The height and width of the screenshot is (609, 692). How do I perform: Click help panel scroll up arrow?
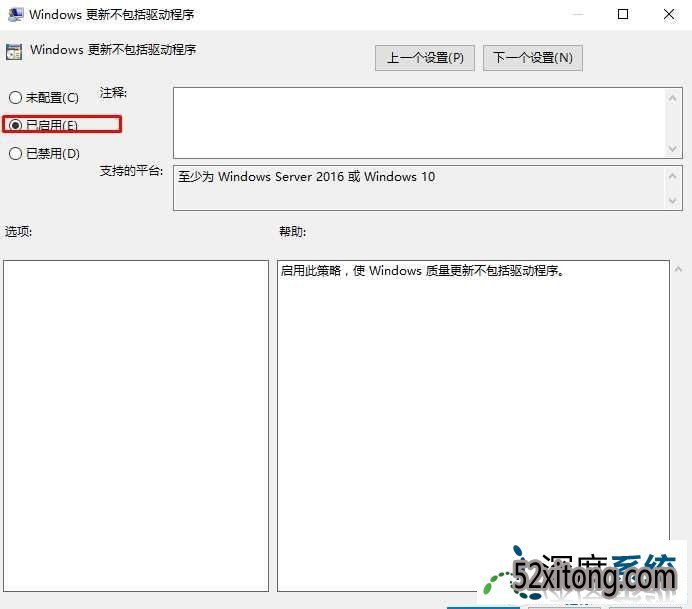pyautogui.click(x=678, y=269)
